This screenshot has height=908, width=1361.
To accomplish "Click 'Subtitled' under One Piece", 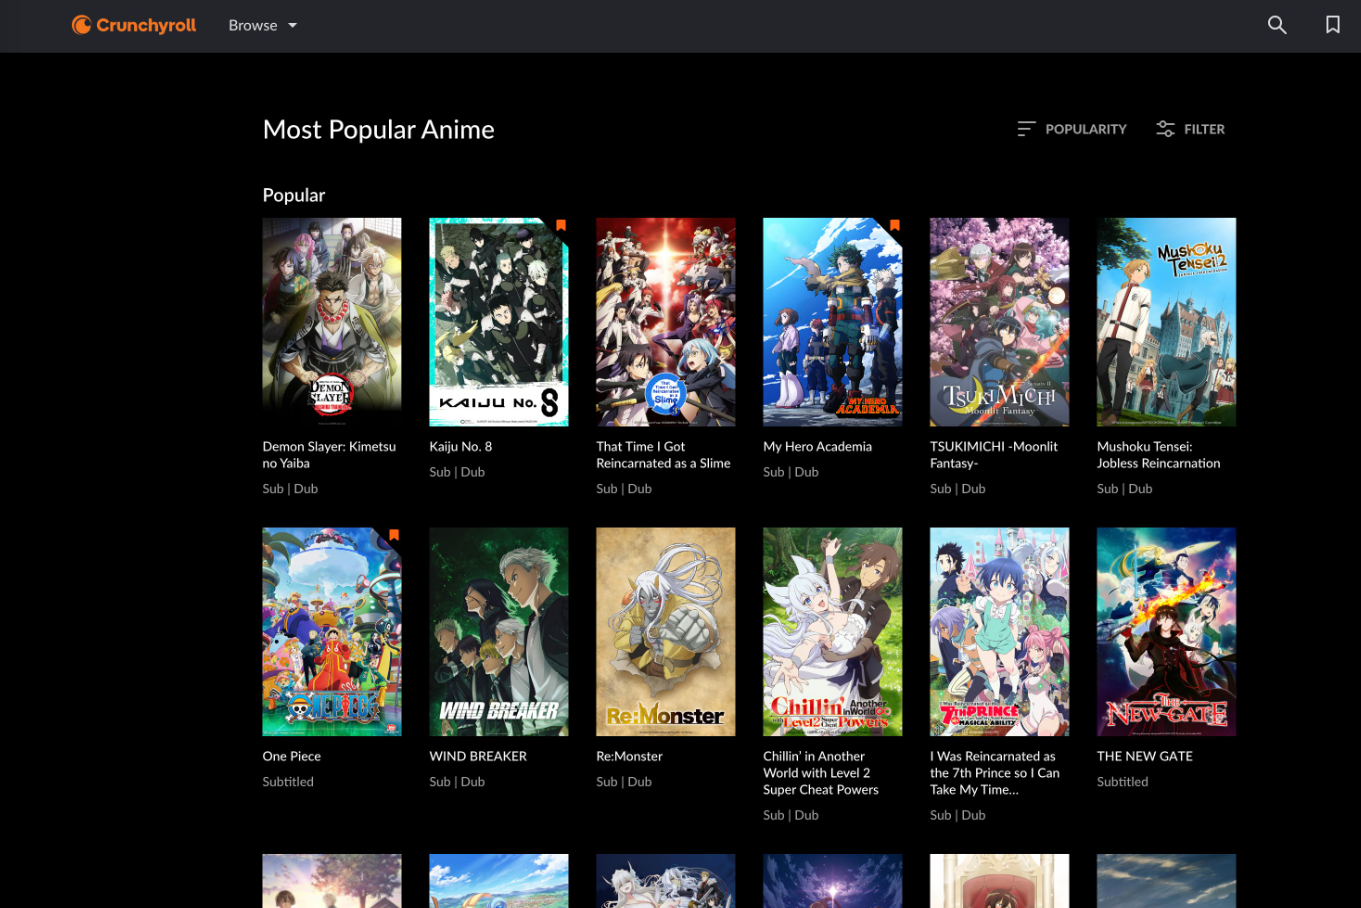I will (x=288, y=782).
